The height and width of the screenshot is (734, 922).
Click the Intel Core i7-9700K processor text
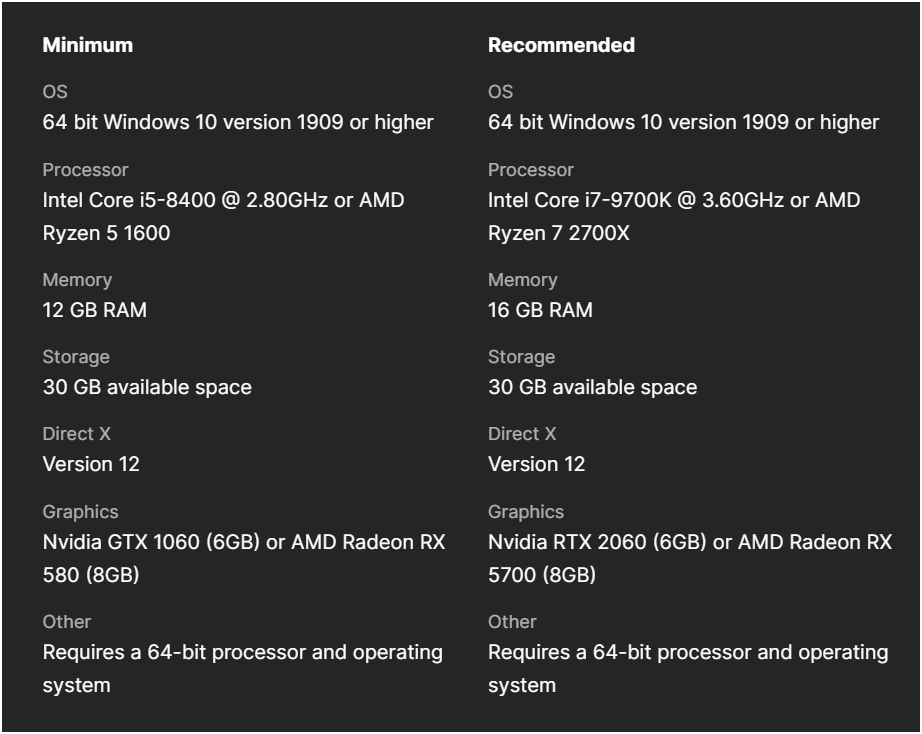point(579,201)
